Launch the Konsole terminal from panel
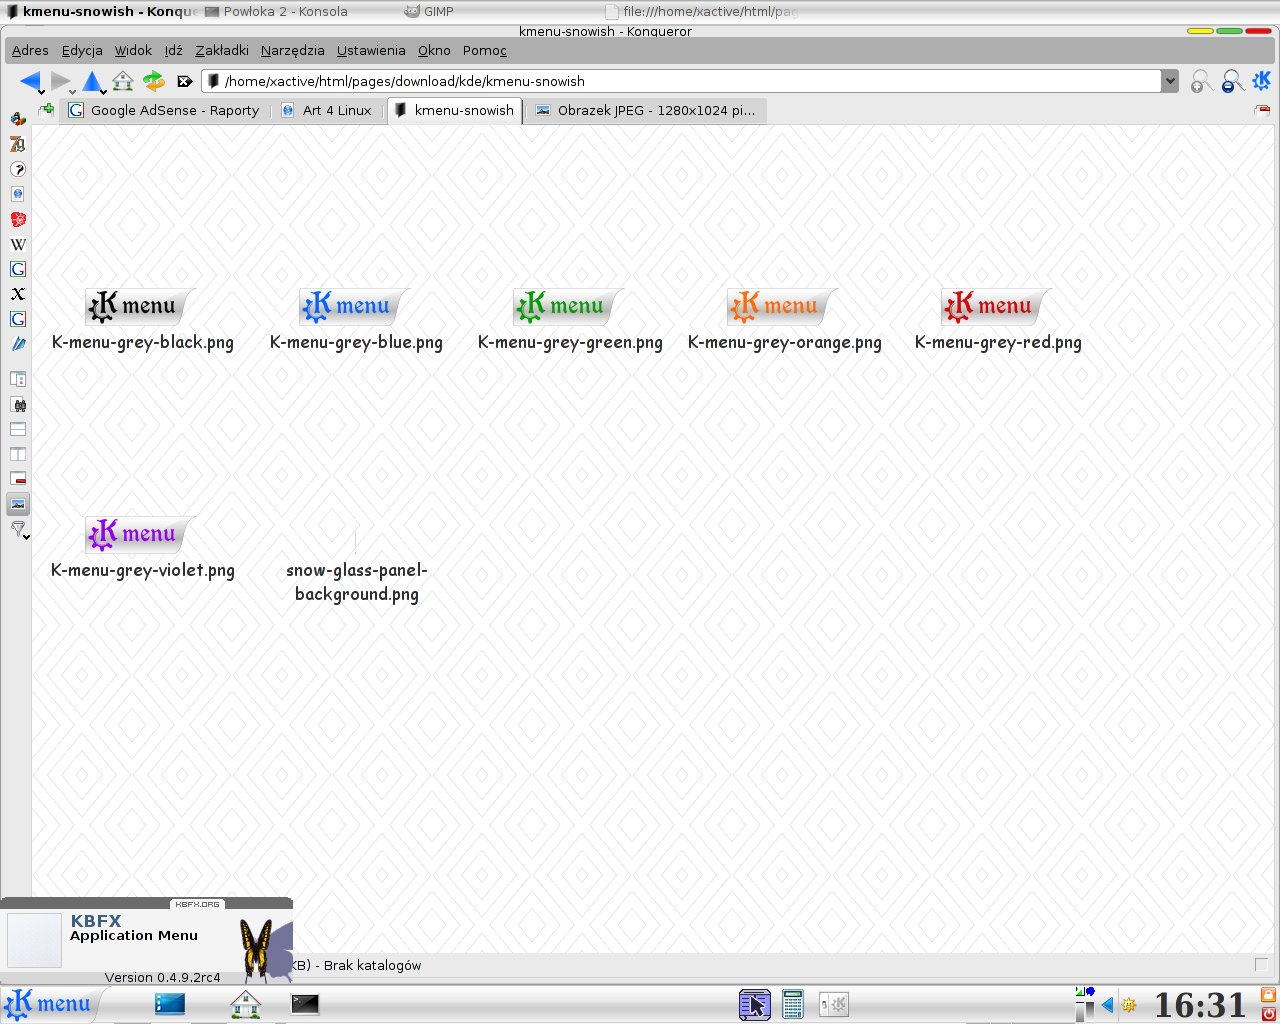This screenshot has width=1280, height=1024. (305, 1004)
